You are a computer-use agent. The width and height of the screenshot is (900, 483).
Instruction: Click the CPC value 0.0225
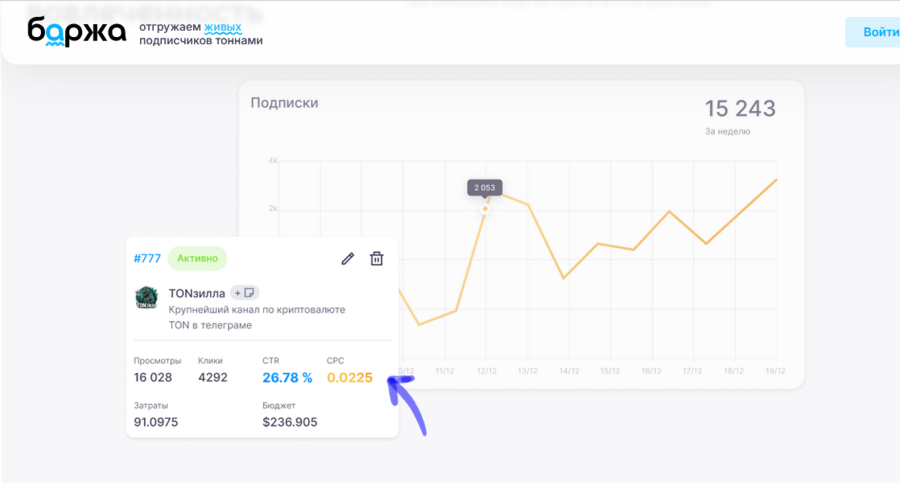click(x=349, y=378)
